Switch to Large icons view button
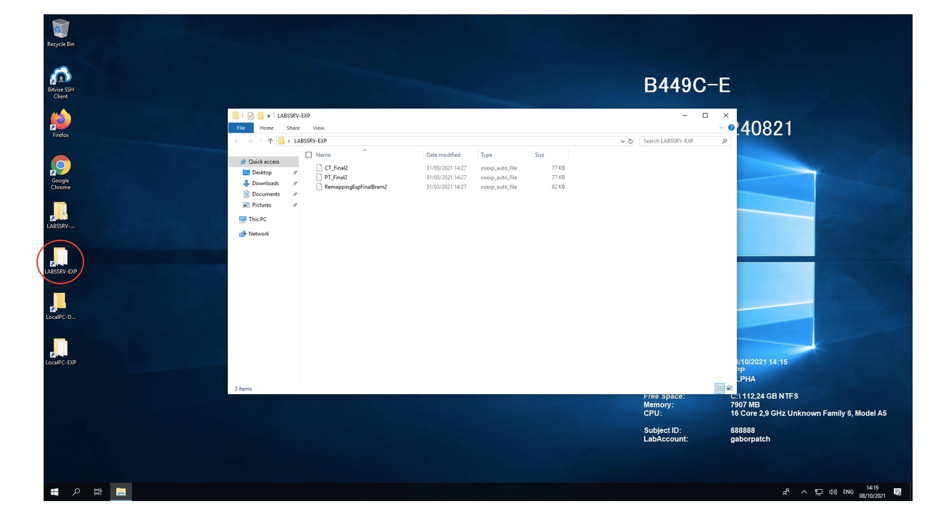 730,388
